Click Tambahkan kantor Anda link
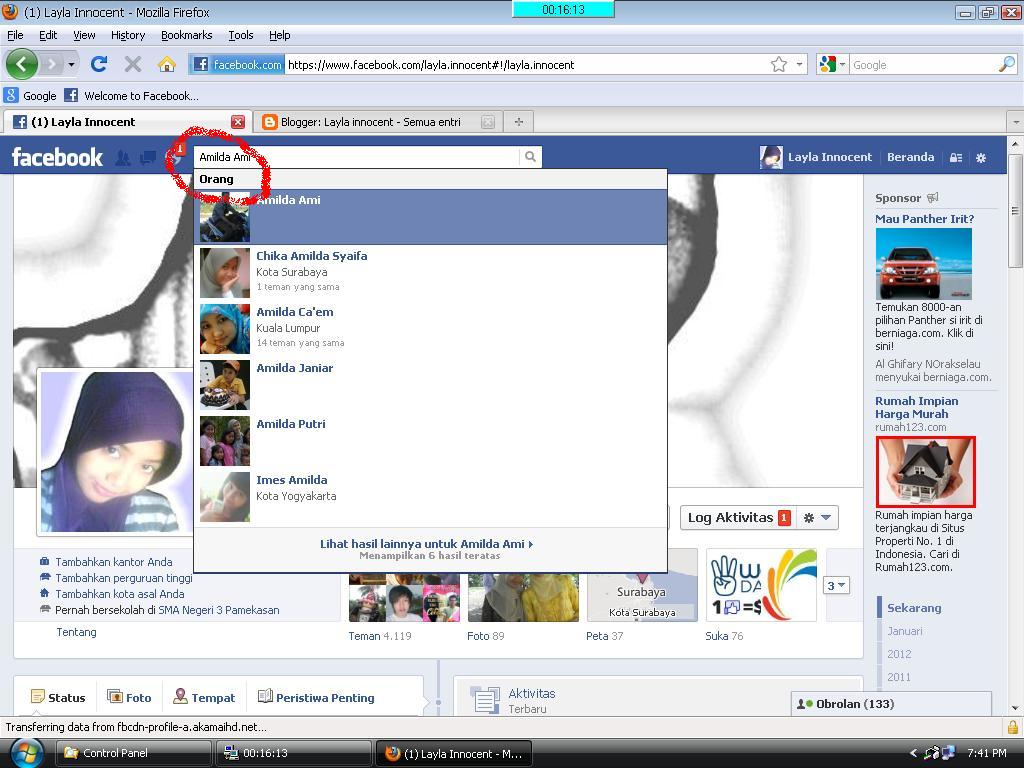1024x768 pixels. [114, 562]
